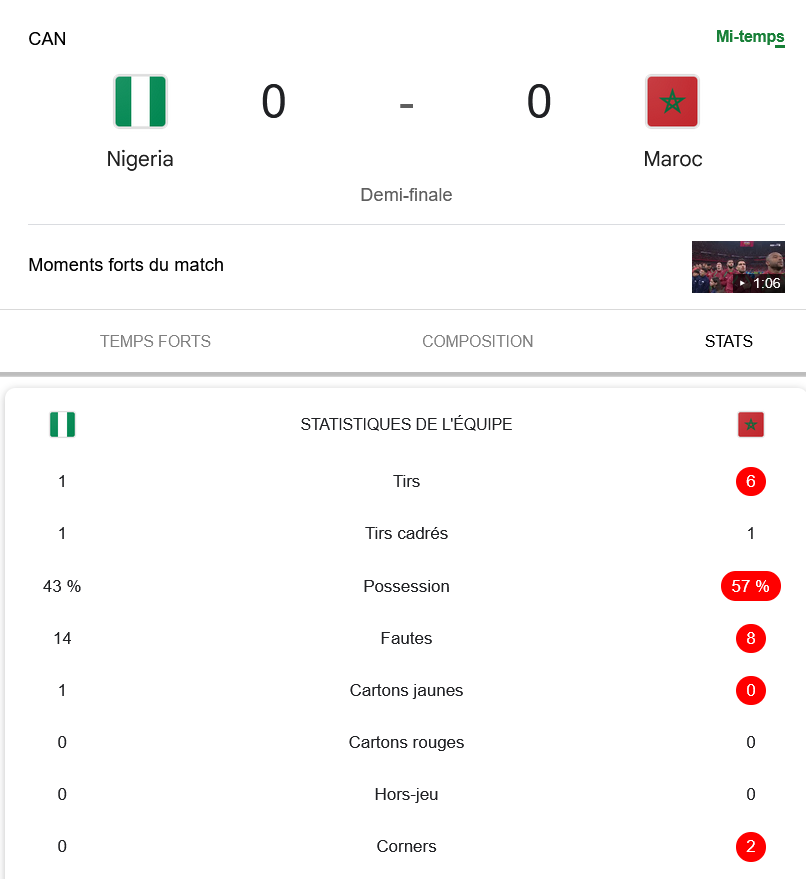Select the STATS tab

coord(728,341)
